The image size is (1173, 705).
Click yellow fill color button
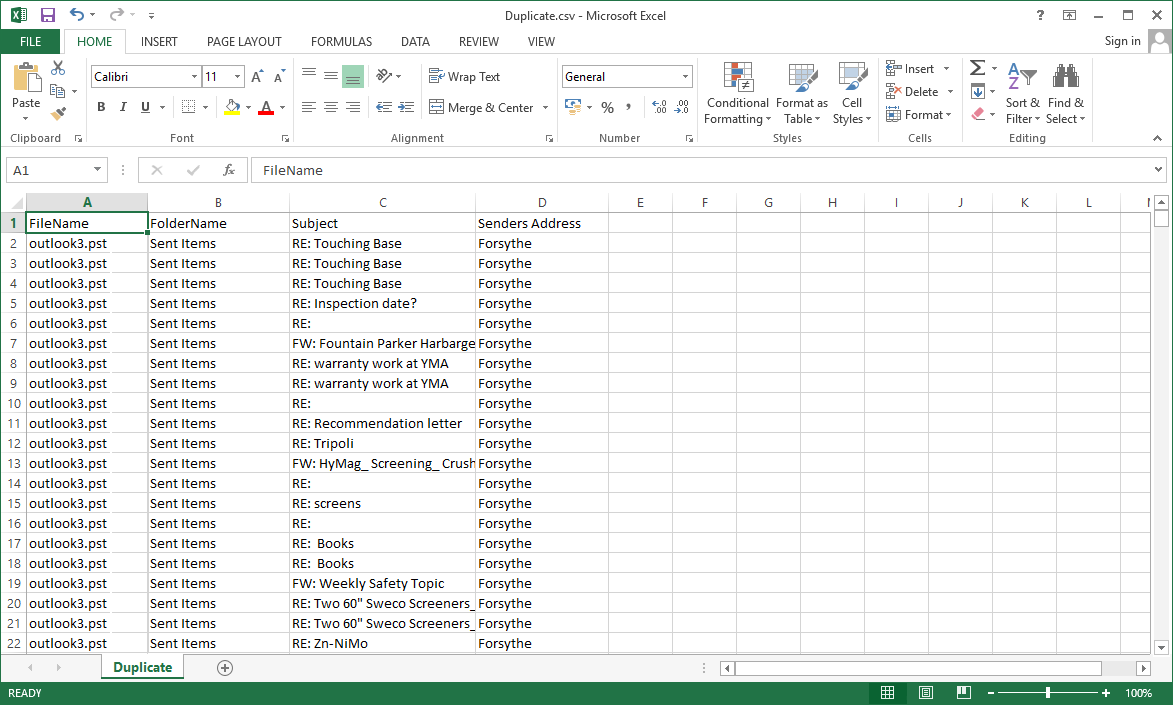233,108
